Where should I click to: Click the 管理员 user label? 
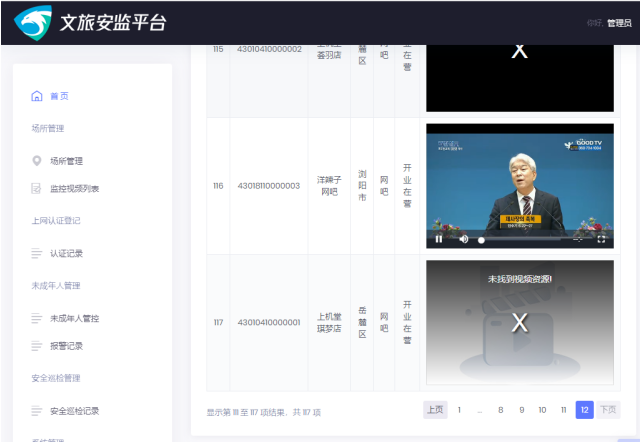click(x=619, y=23)
